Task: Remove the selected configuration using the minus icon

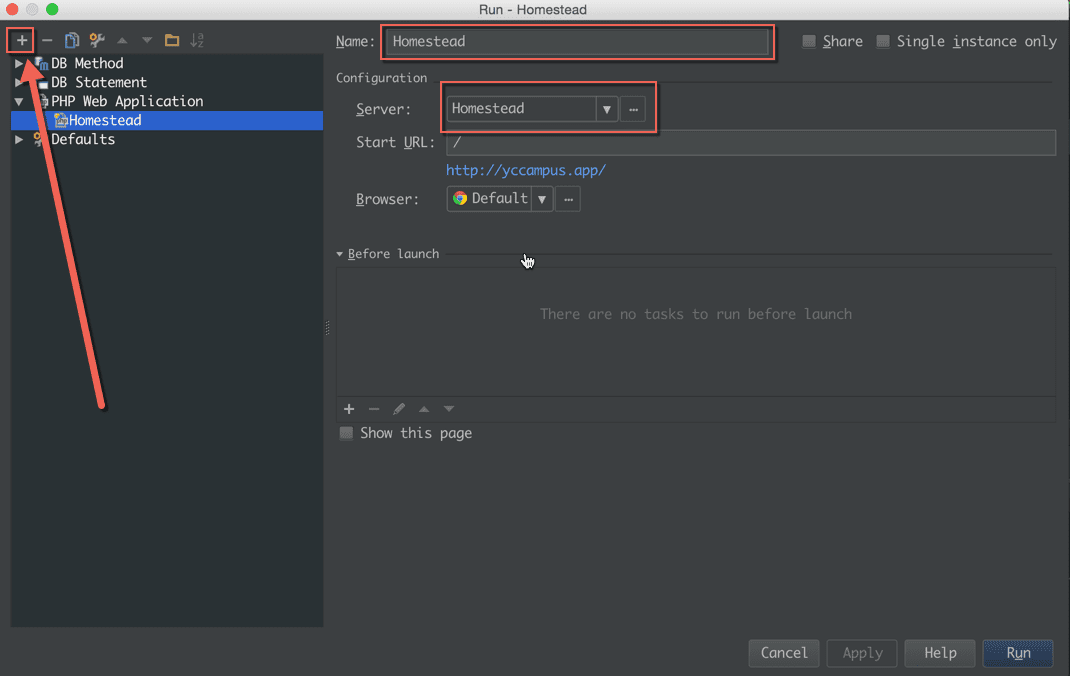Action: click(x=46, y=40)
